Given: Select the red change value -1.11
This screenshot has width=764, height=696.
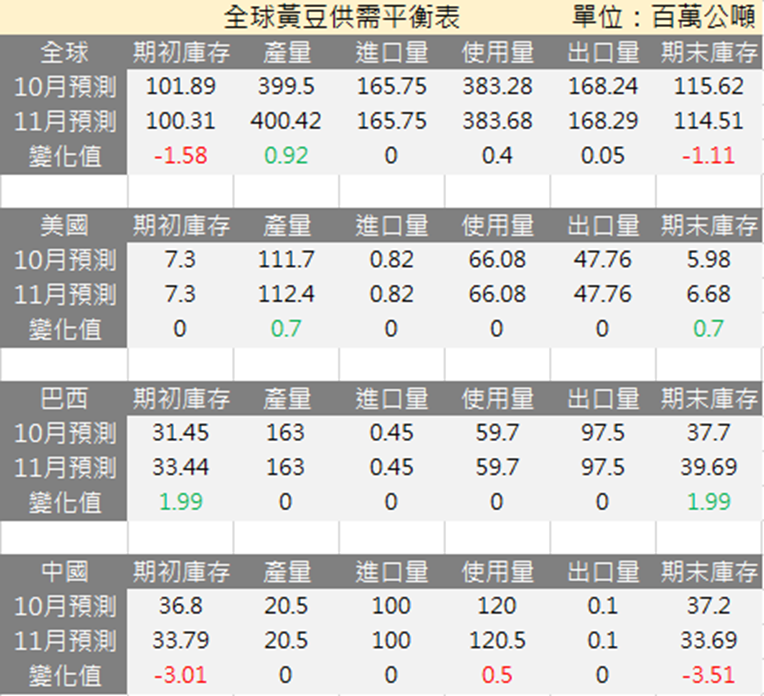Looking at the screenshot, I should [x=708, y=156].
